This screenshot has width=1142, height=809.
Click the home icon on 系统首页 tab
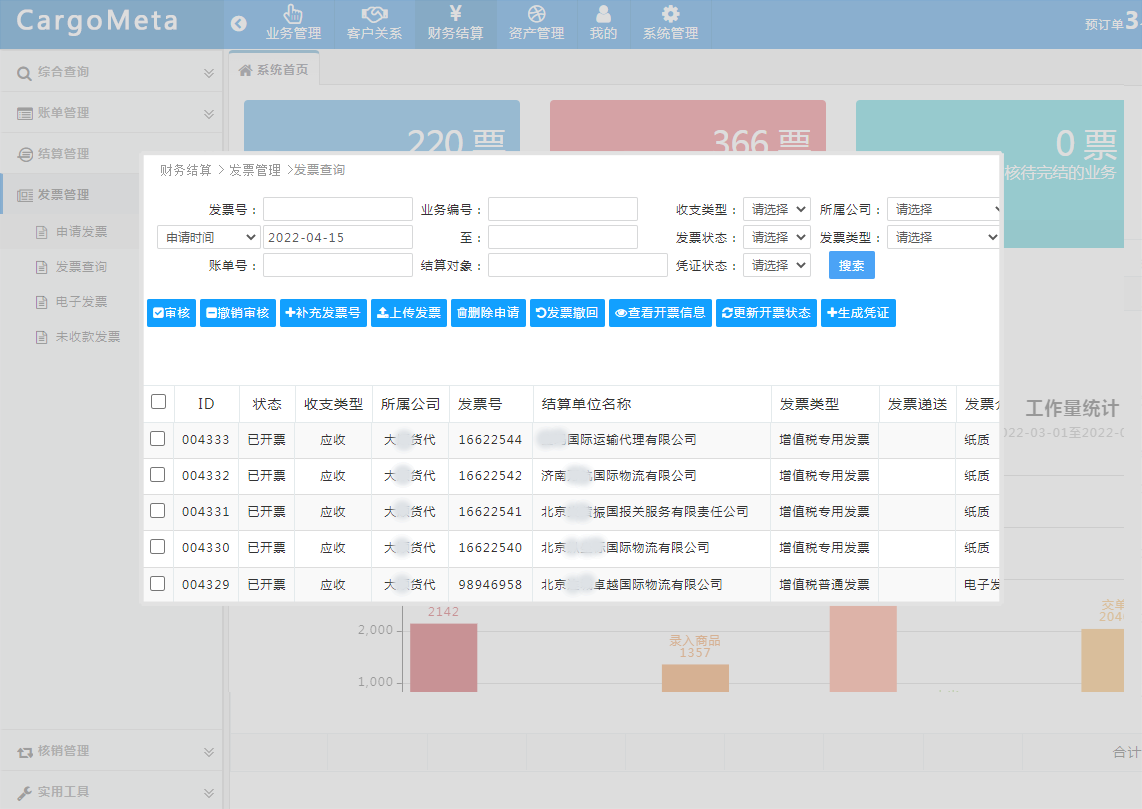pos(245,70)
